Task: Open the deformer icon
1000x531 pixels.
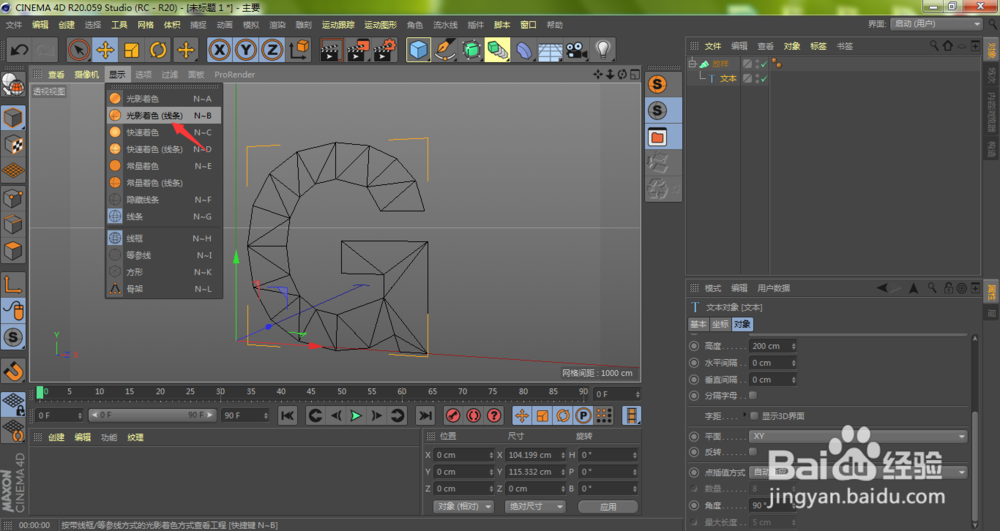Action: click(524, 50)
